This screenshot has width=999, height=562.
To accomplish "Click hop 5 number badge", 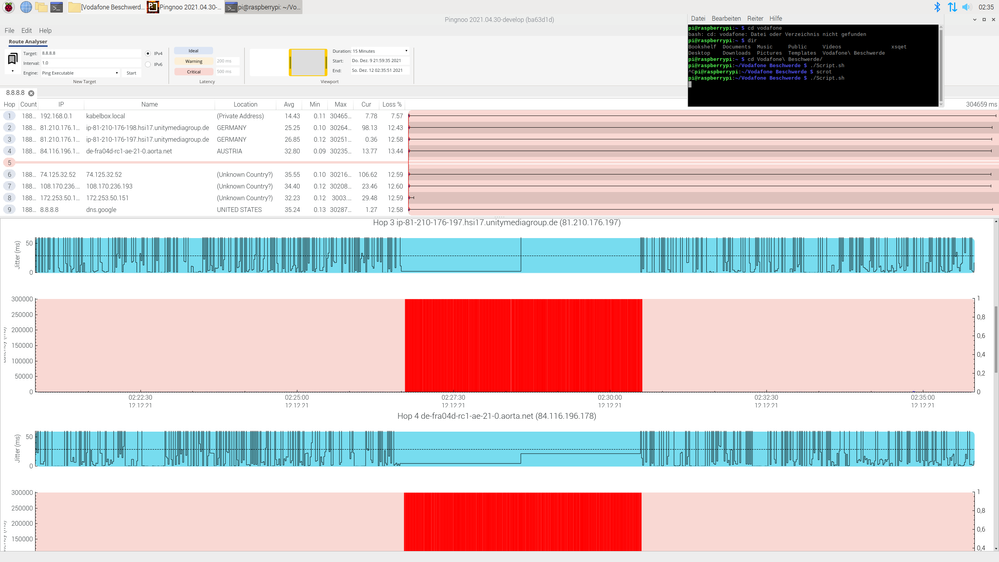I will coord(9,162).
